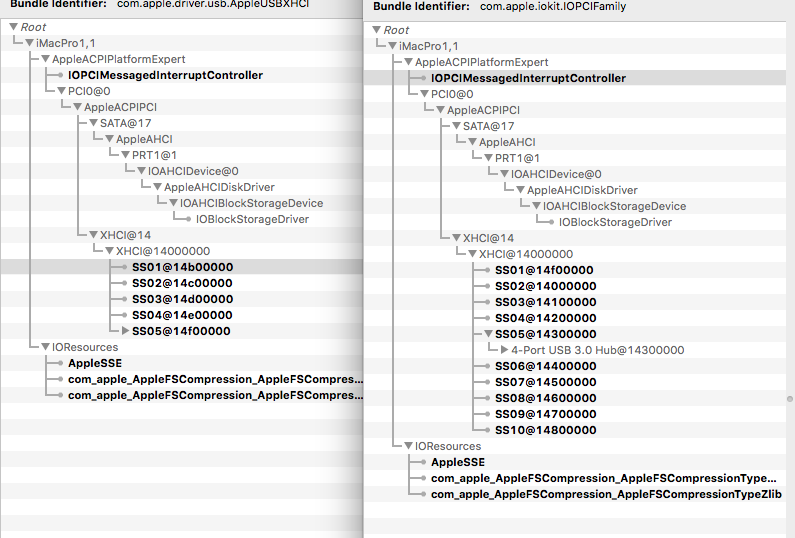The height and width of the screenshot is (538, 795).
Task: Collapse PCI0@0 node in left window
Action: tap(61, 91)
